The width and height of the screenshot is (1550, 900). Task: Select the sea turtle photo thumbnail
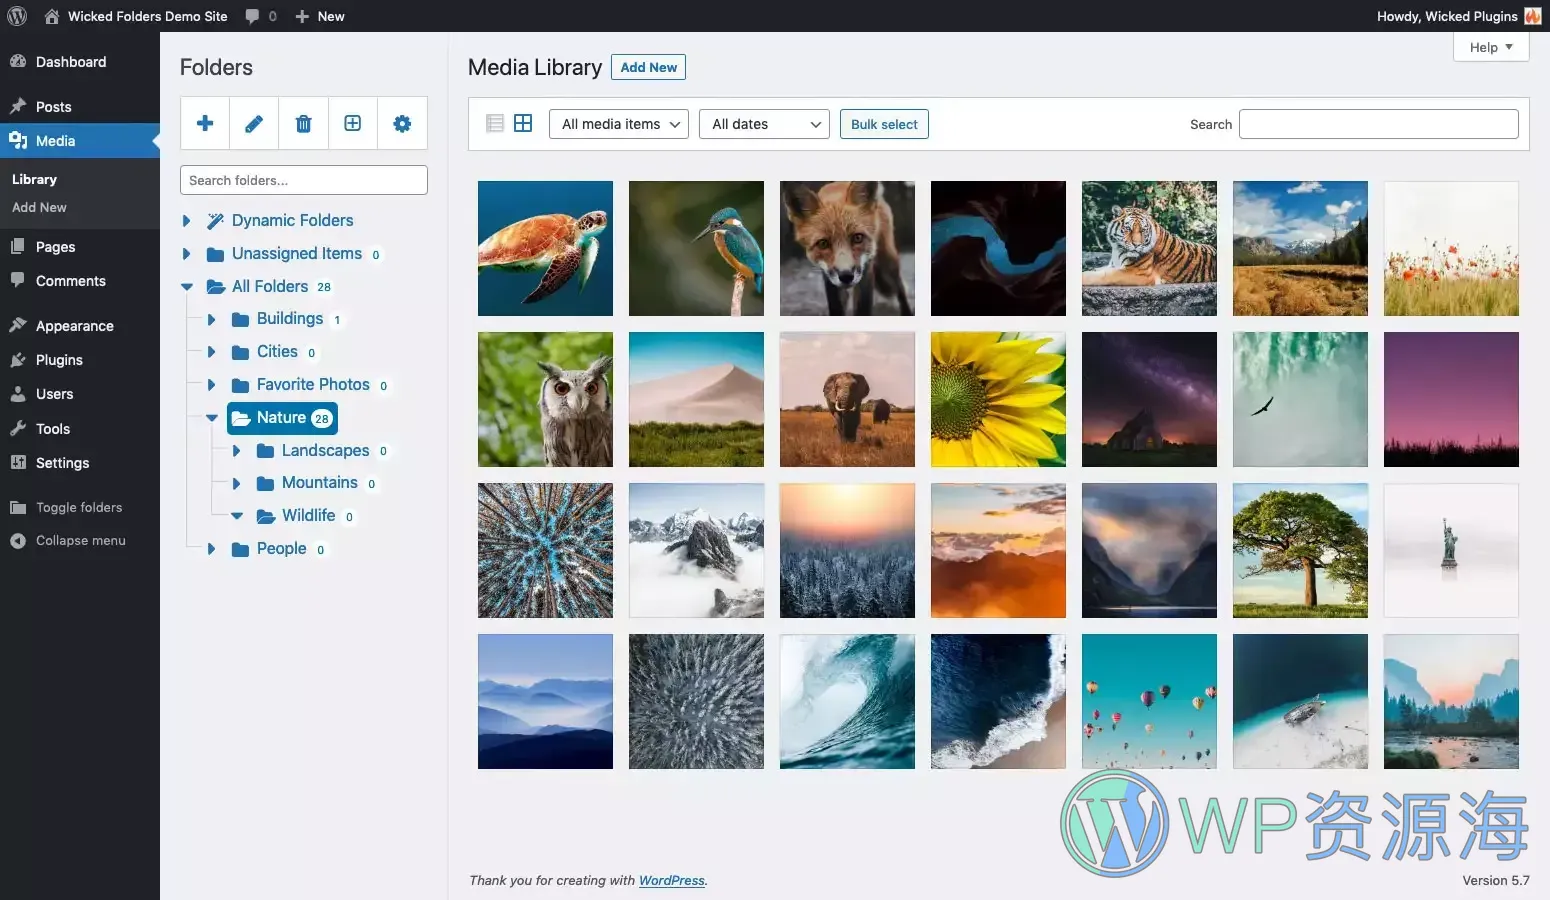coord(545,248)
